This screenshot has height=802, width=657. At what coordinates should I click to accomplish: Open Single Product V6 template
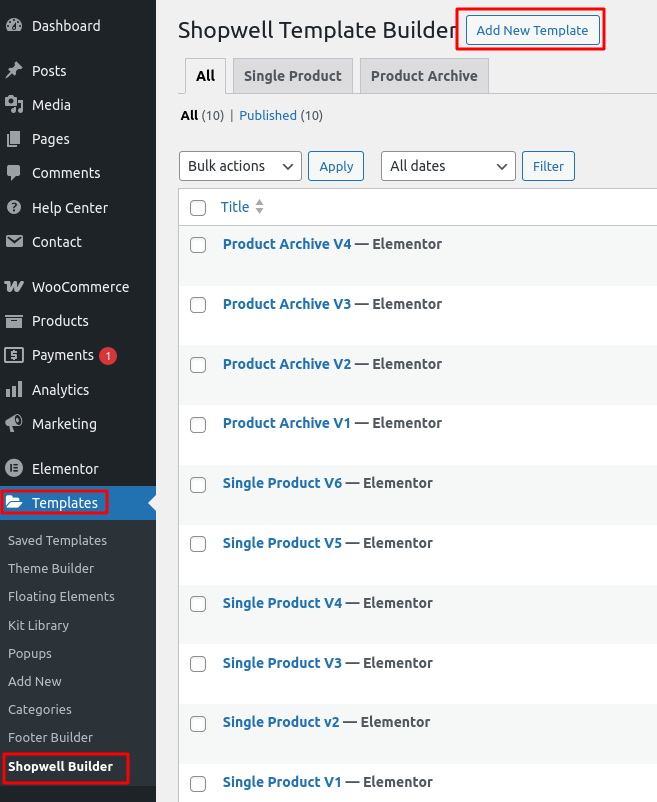(282, 483)
